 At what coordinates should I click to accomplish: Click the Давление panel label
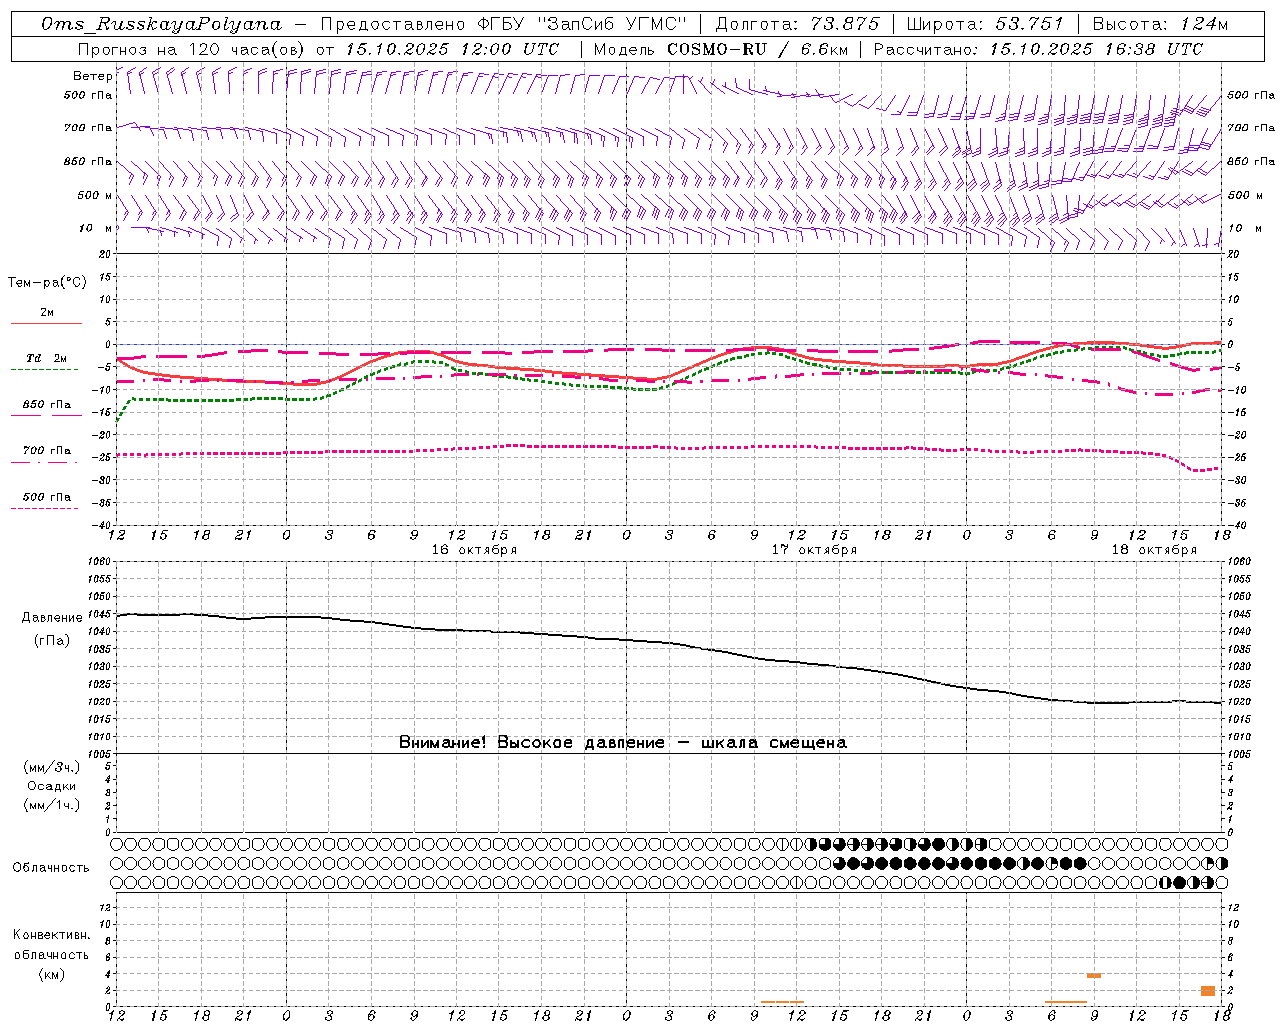click(x=51, y=618)
